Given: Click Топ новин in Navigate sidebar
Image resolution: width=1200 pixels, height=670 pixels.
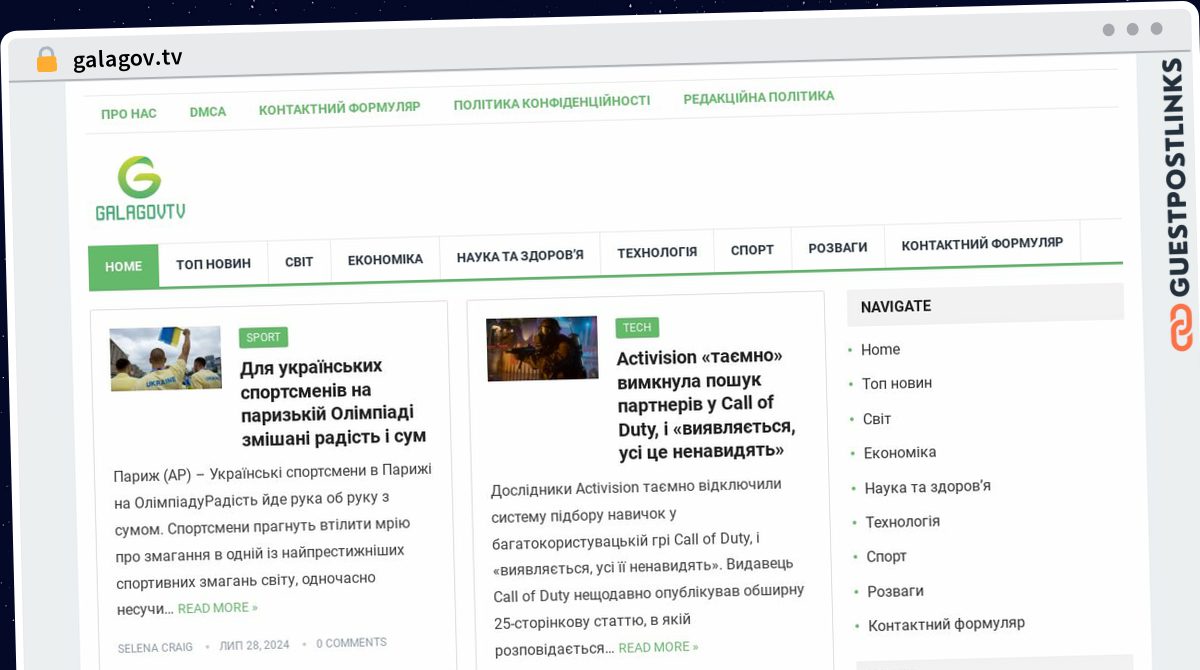Looking at the screenshot, I should (897, 383).
